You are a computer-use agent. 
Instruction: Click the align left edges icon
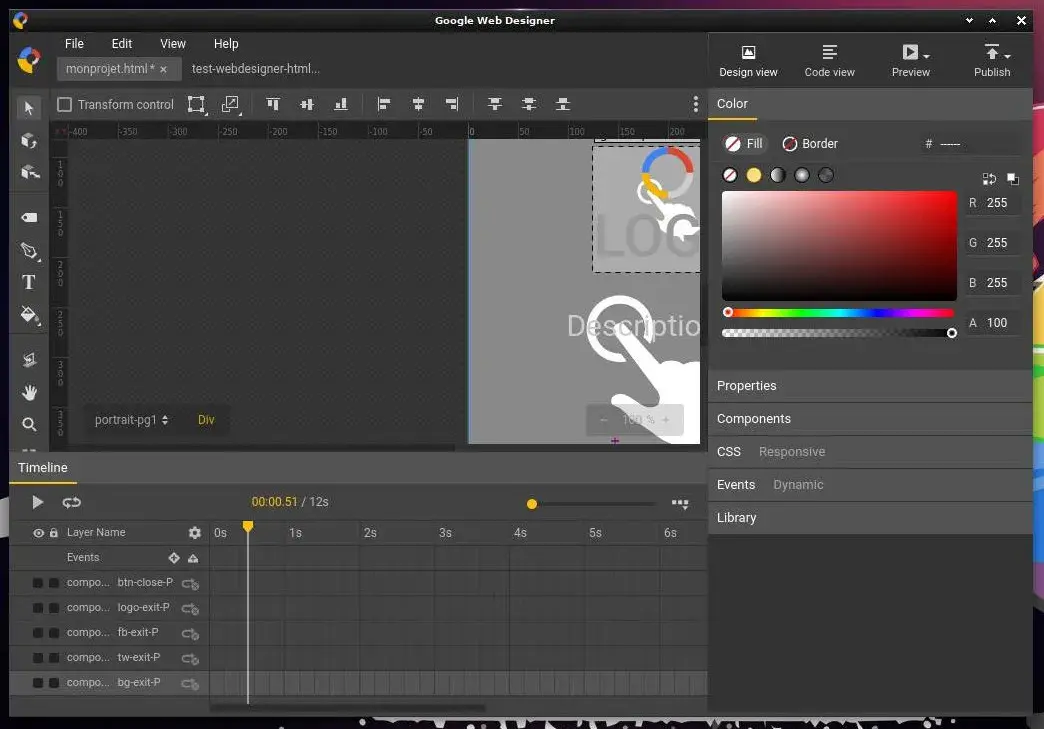click(x=384, y=104)
